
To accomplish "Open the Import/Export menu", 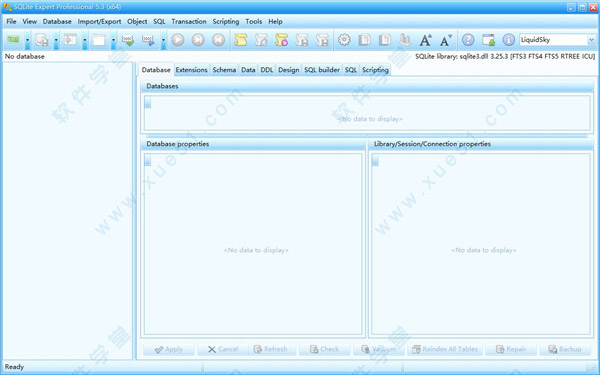I will [99, 21].
